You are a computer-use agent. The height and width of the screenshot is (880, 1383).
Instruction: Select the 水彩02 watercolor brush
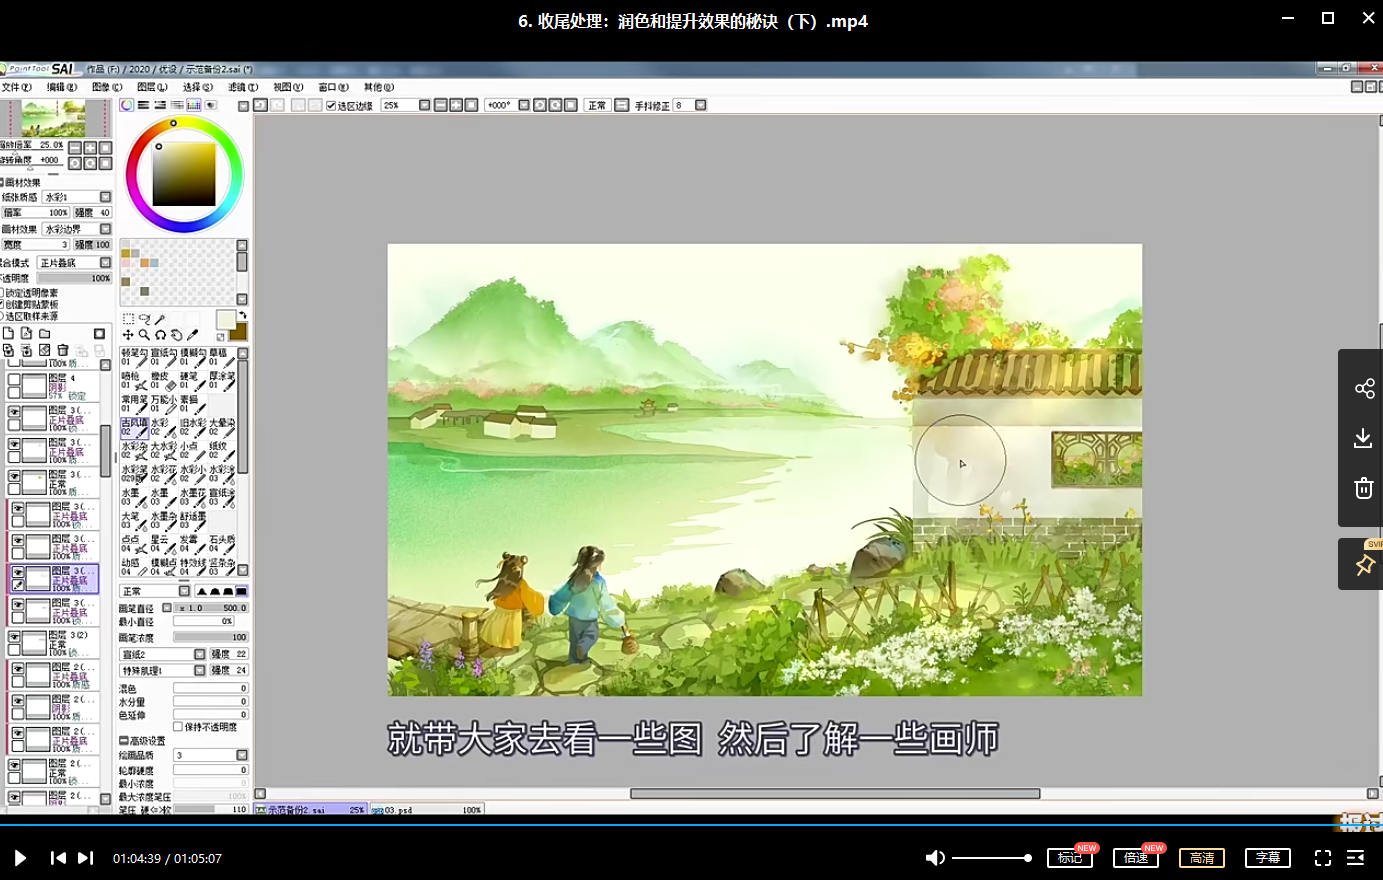(x=165, y=429)
